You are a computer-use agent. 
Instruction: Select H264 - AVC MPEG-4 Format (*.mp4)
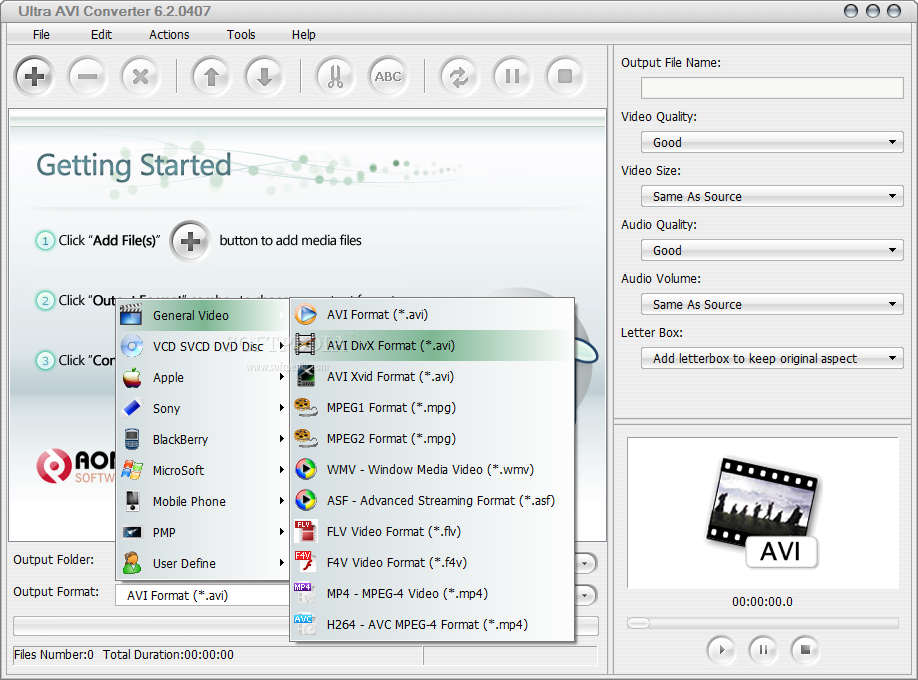point(432,625)
